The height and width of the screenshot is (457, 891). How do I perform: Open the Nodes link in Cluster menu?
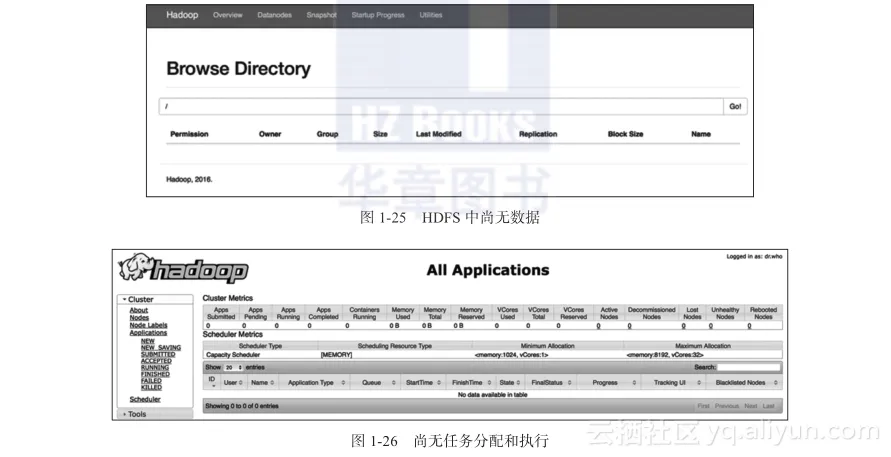coord(139,318)
